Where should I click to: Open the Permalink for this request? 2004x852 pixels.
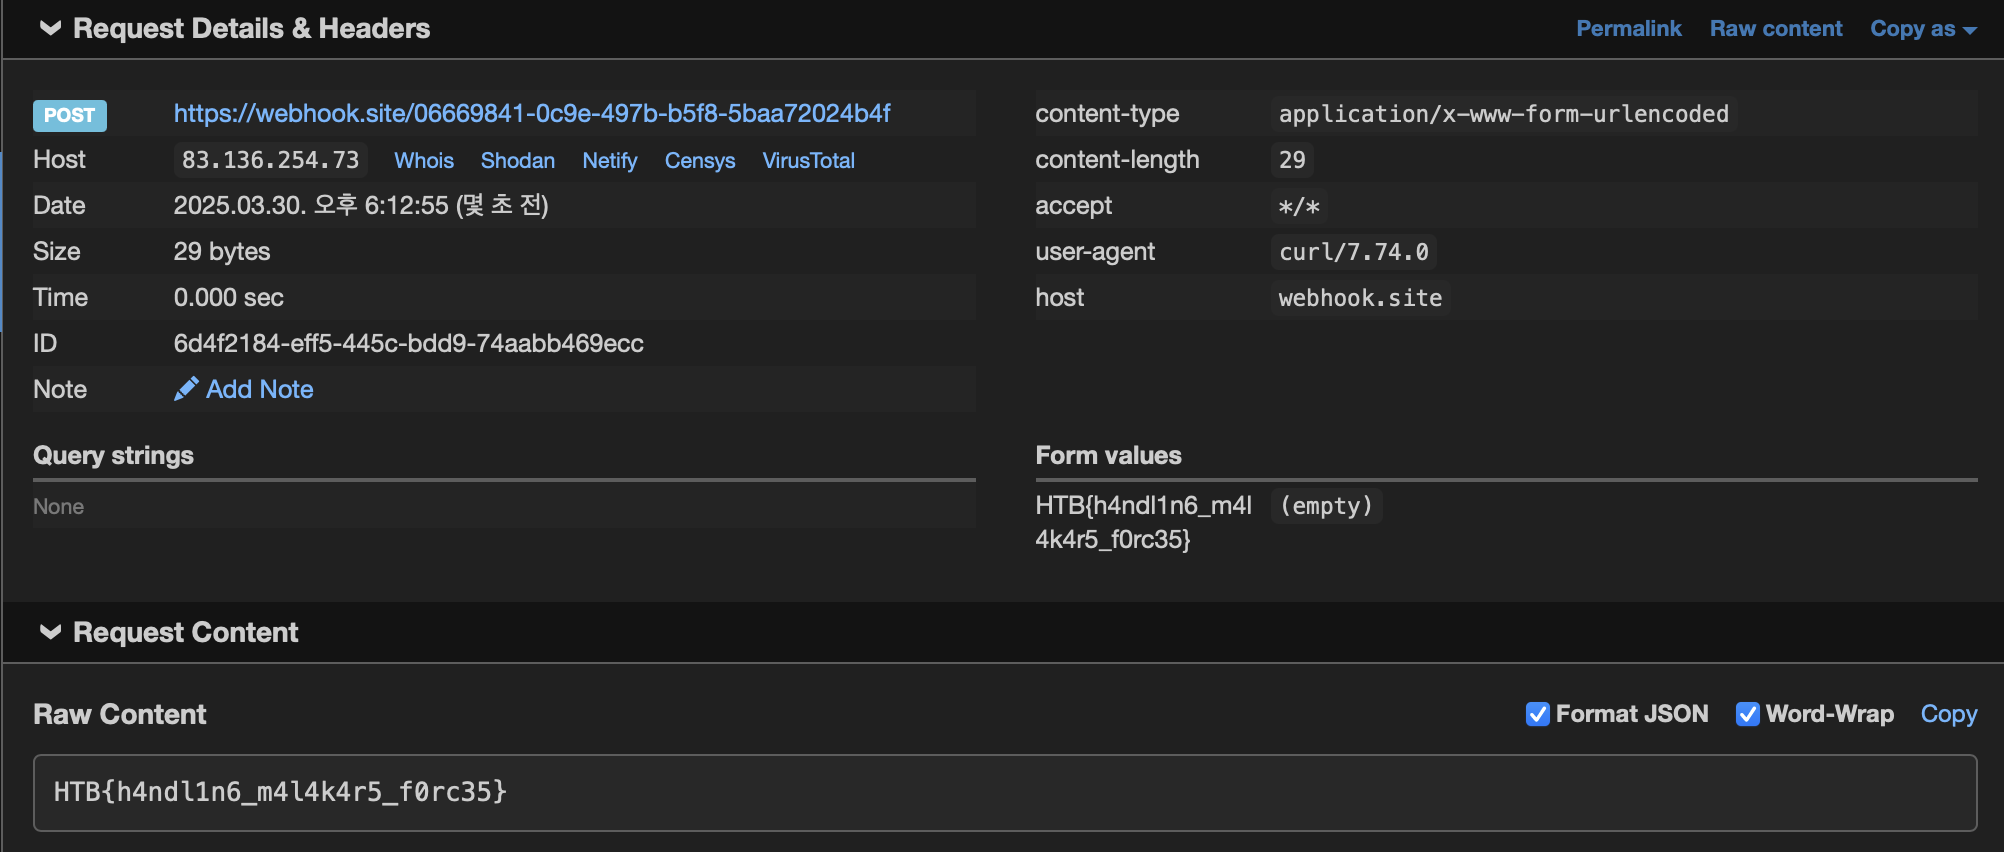(1628, 28)
